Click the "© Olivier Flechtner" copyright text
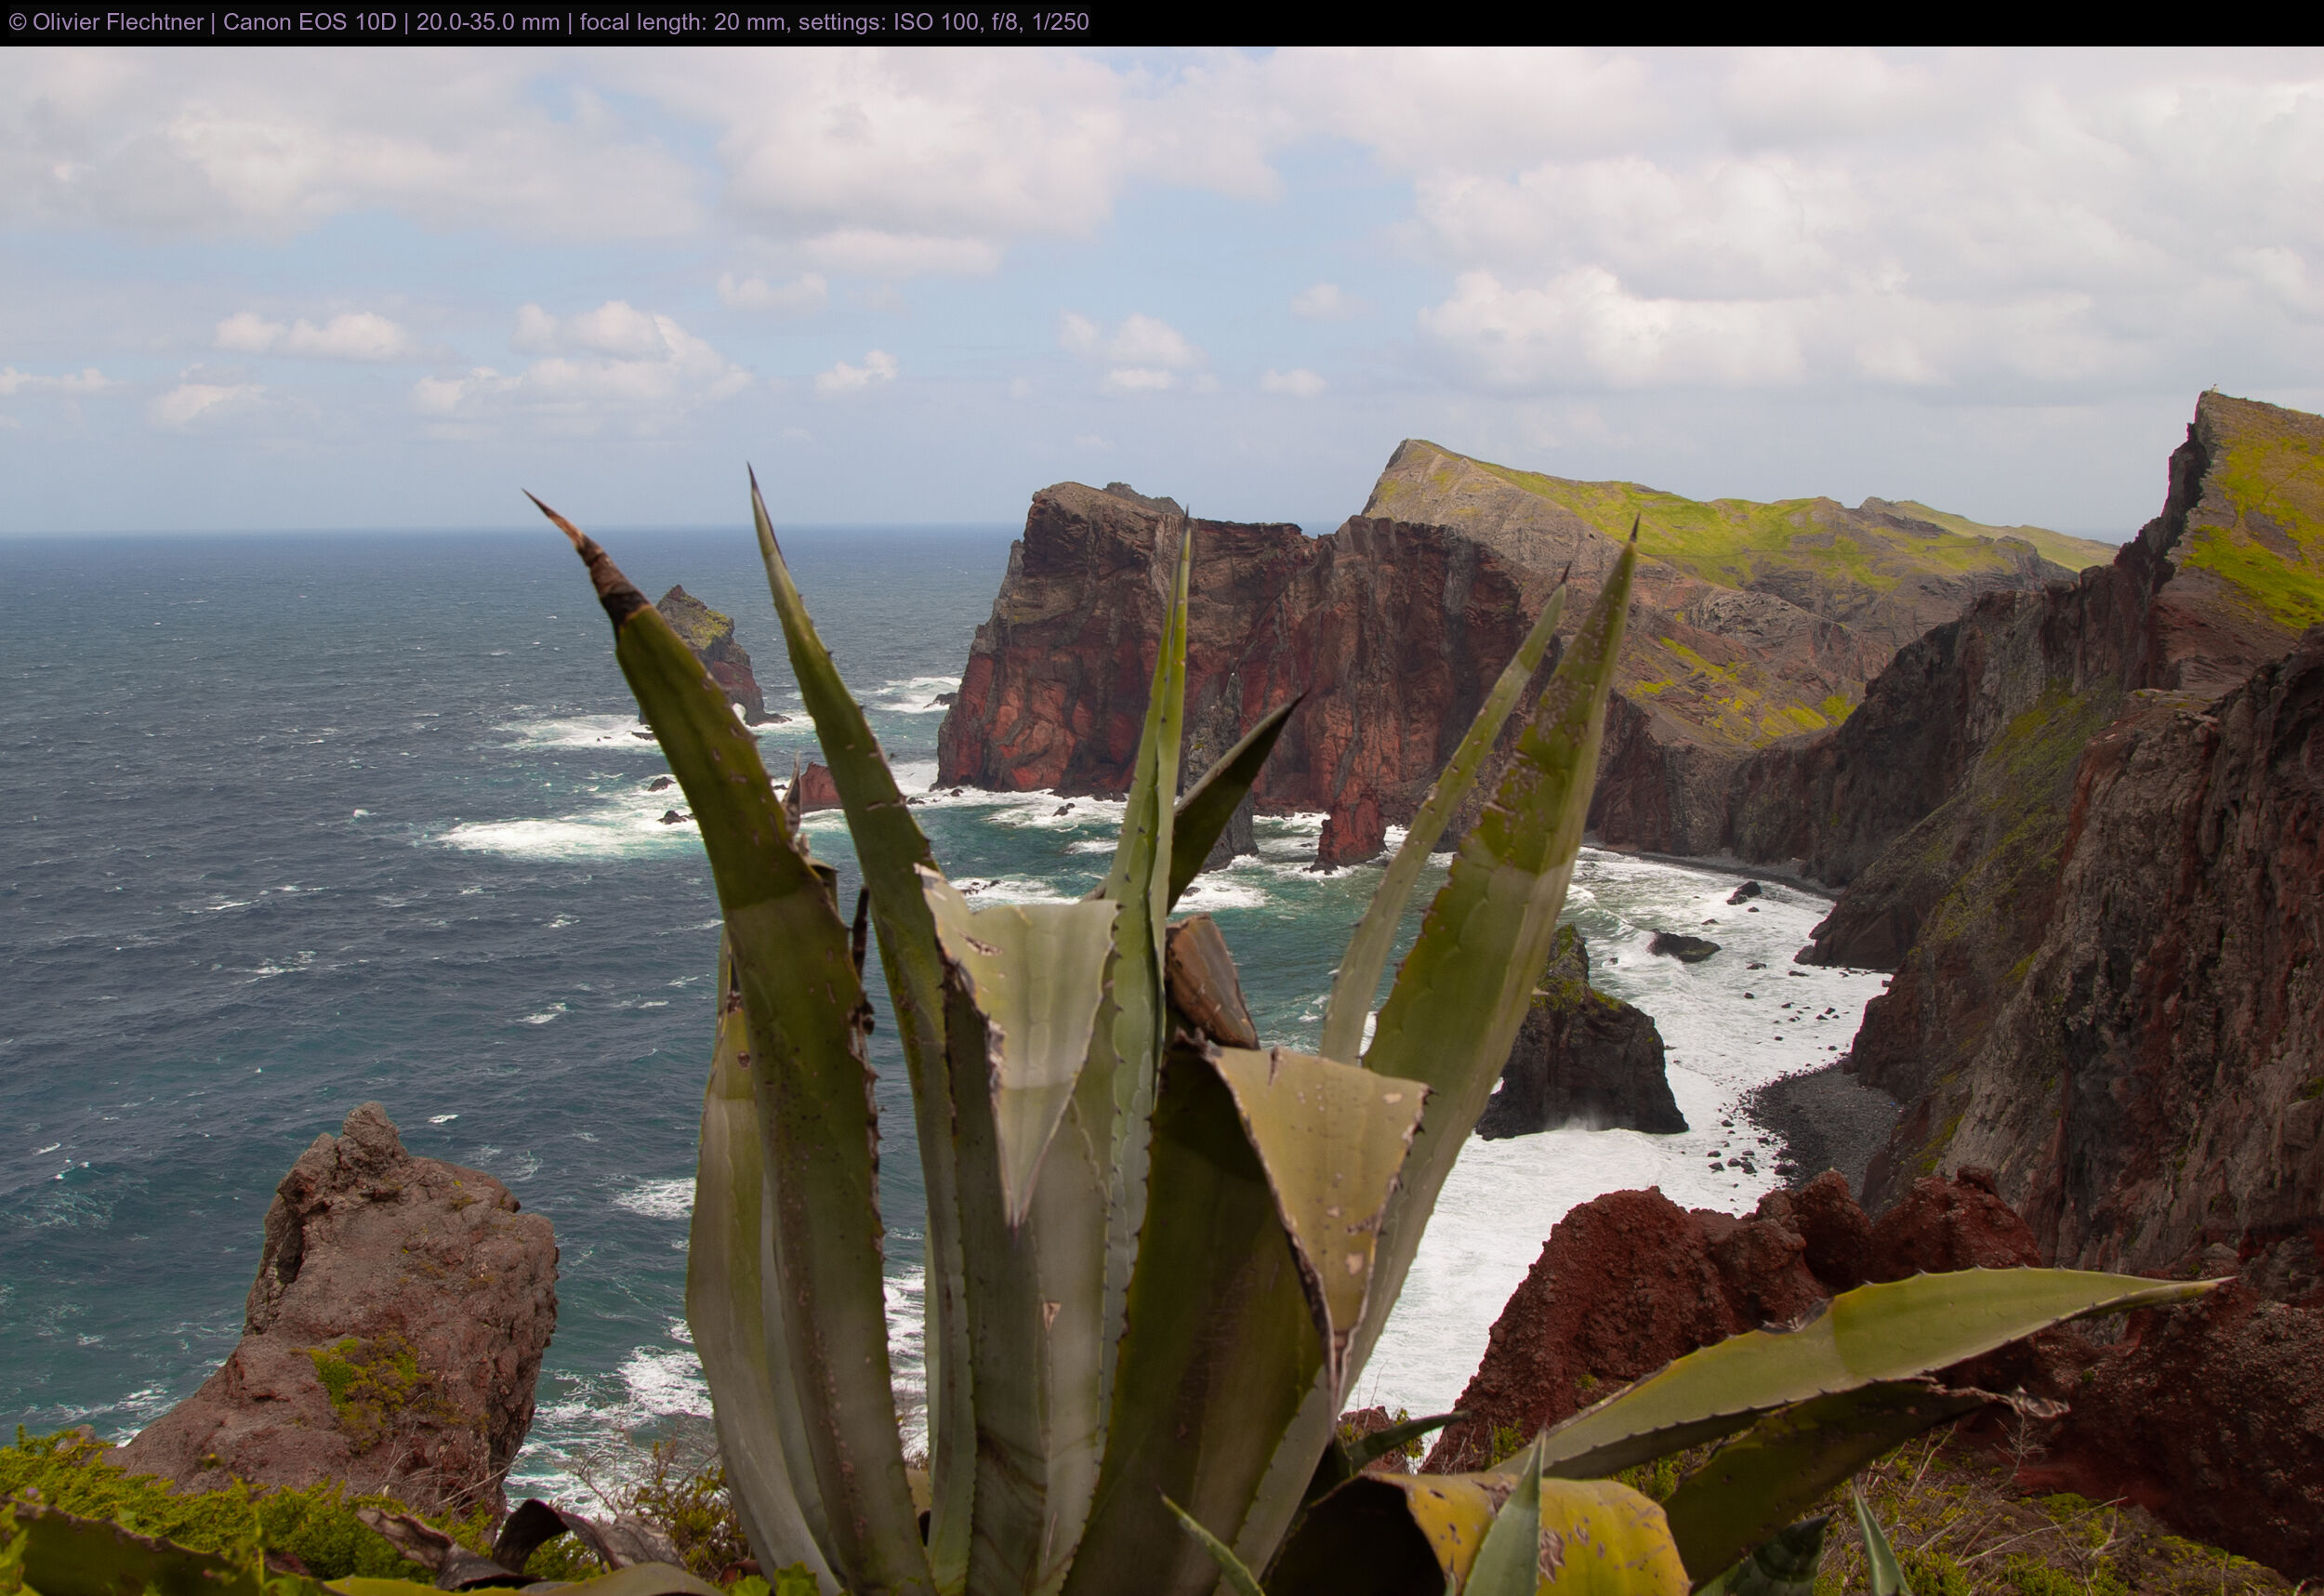 click(106, 22)
